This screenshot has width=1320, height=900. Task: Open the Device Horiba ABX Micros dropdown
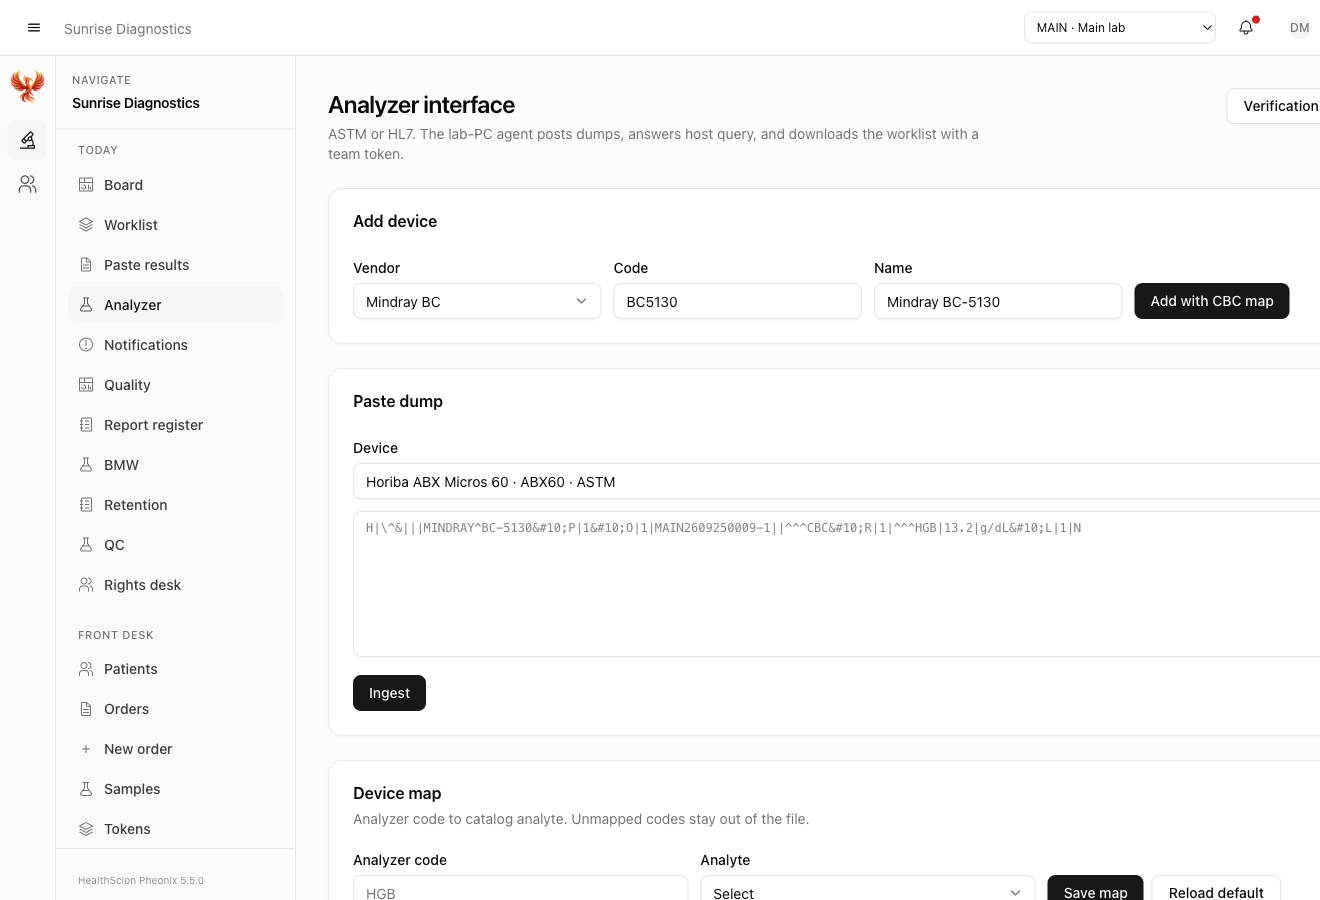[x=836, y=482]
